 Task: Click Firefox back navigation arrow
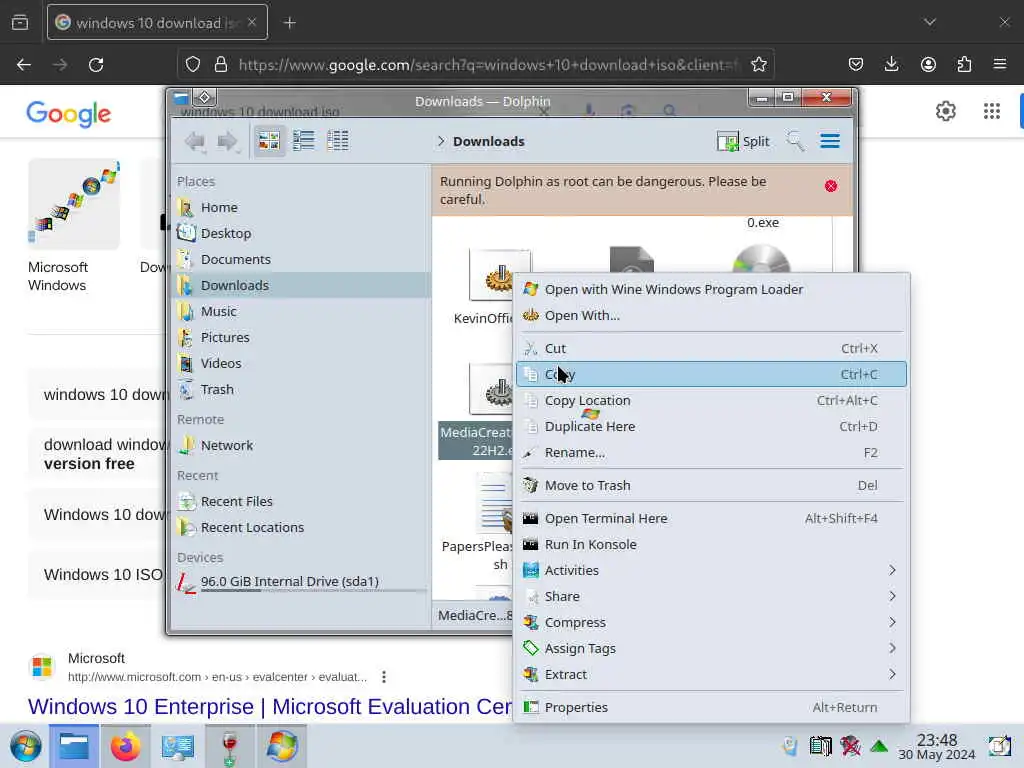[24, 65]
